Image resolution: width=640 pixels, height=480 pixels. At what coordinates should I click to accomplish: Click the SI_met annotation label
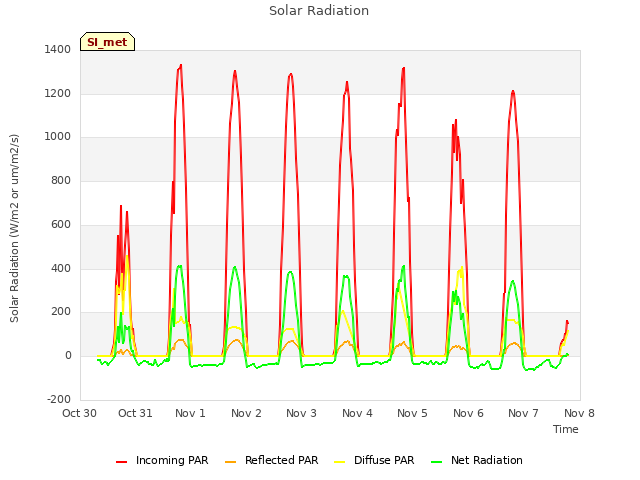107,42
